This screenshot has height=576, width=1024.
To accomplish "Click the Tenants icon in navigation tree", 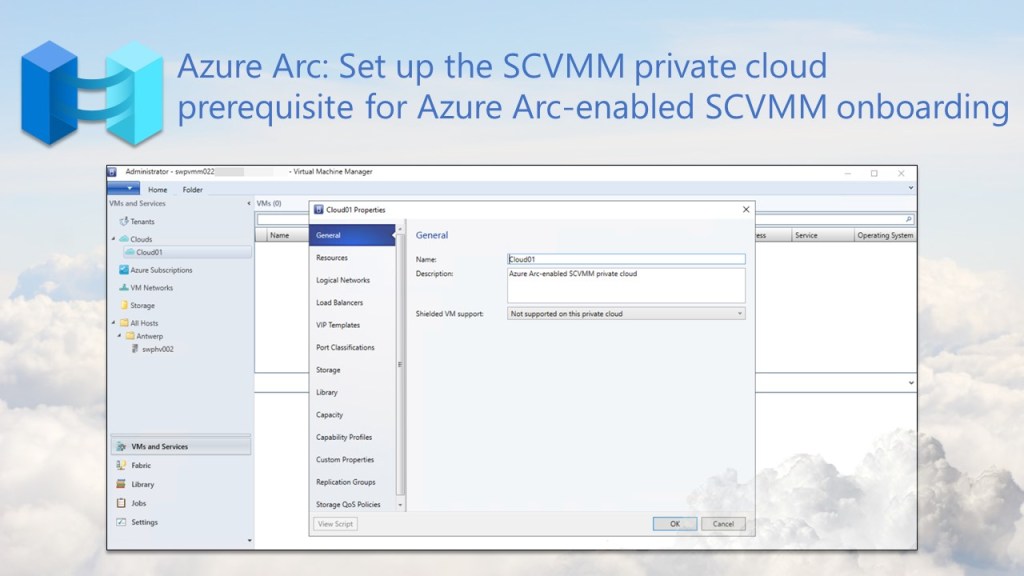I will (x=124, y=221).
